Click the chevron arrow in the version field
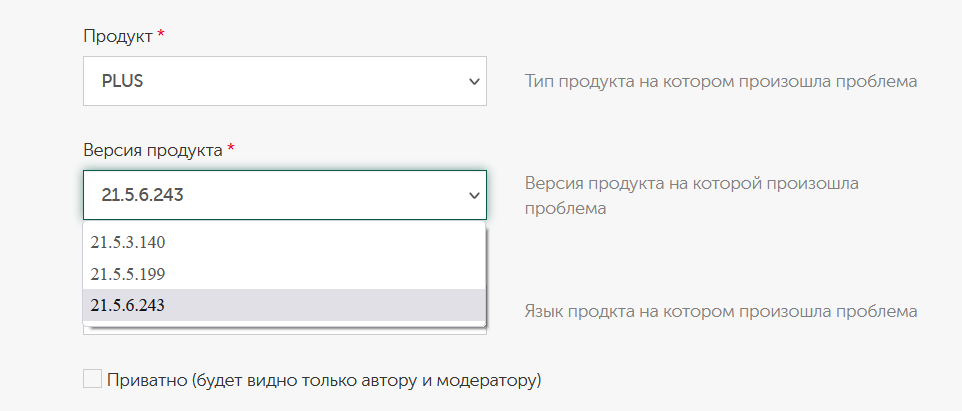 coord(474,196)
